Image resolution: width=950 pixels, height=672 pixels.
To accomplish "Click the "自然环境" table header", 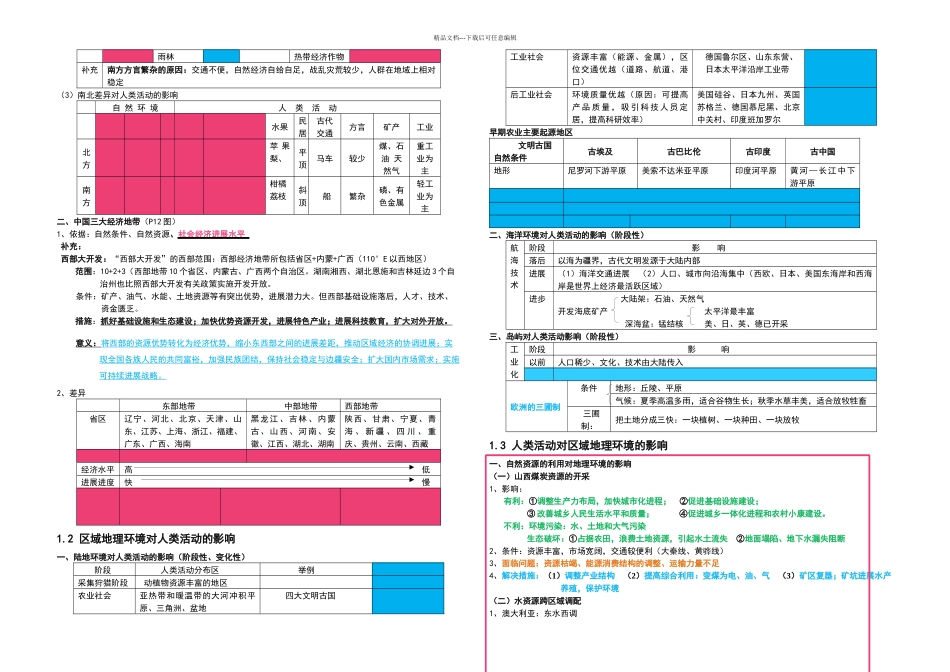I will click(135, 108).
